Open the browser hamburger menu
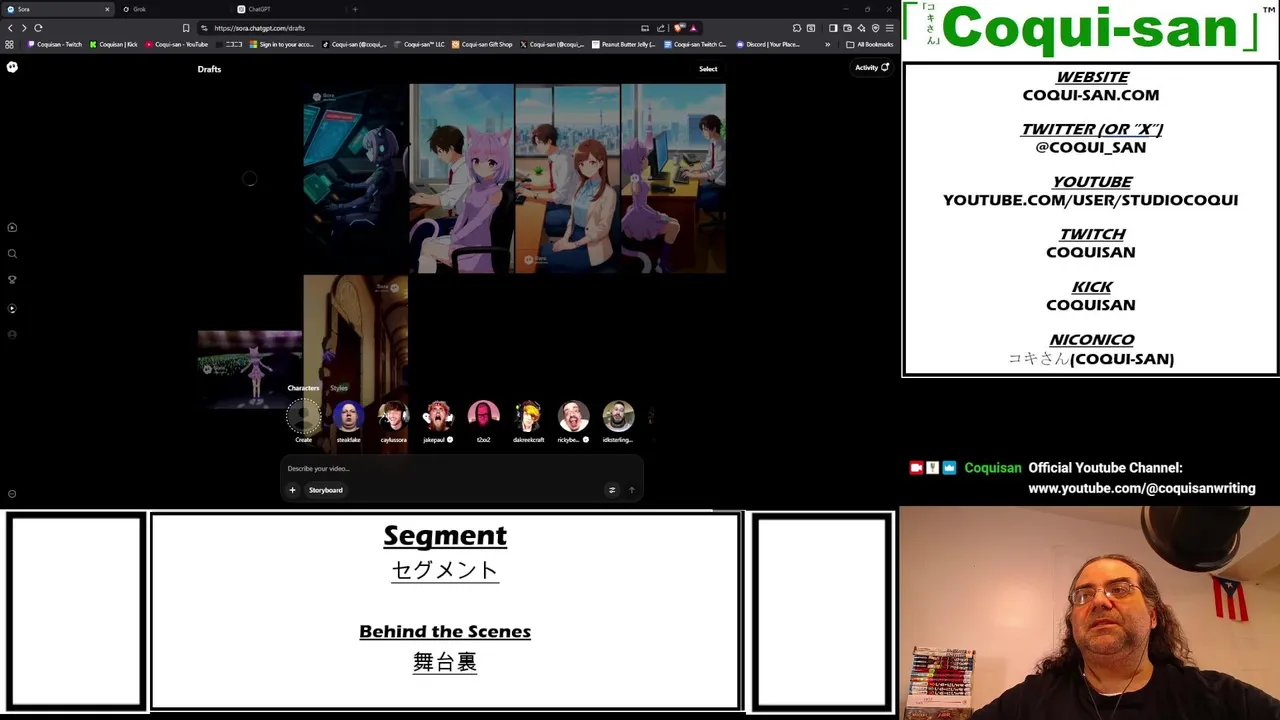This screenshot has width=1280, height=720. tap(890, 28)
